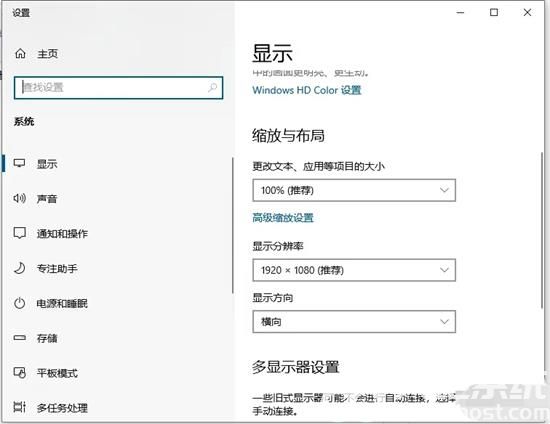Open the 100% (推荐) scaling dropdown
Viewport: 550px width, 424px height.
coord(354,190)
